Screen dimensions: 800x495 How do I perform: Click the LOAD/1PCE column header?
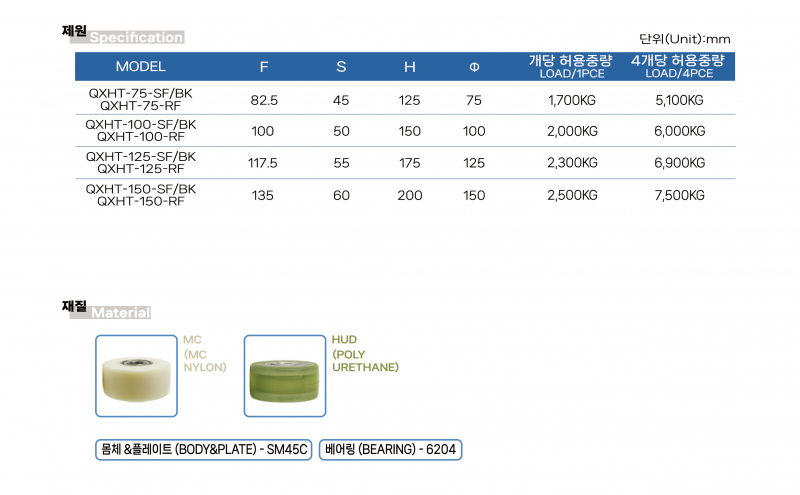571,66
